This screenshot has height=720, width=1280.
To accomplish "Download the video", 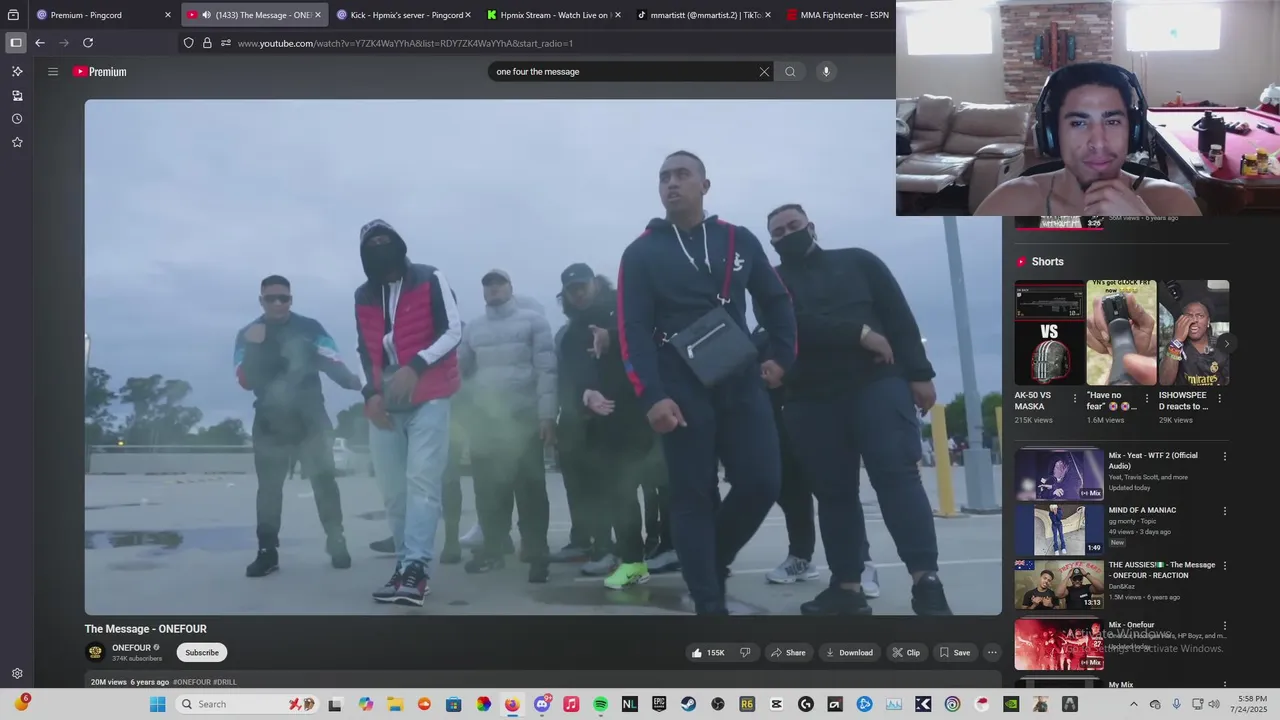I will pos(849,653).
